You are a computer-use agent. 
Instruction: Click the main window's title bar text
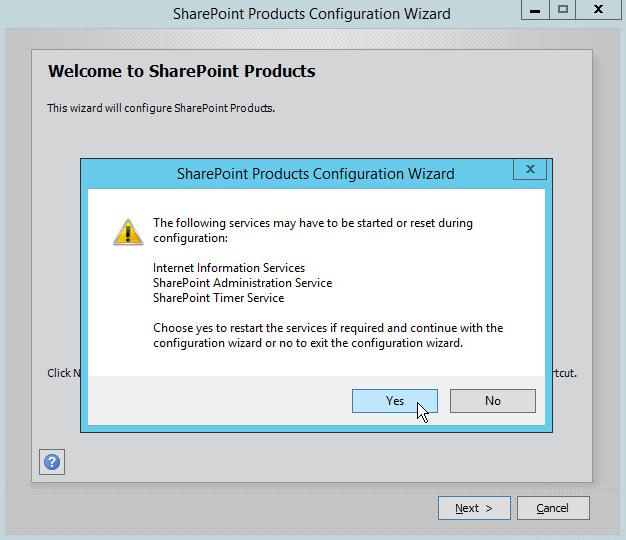point(311,14)
